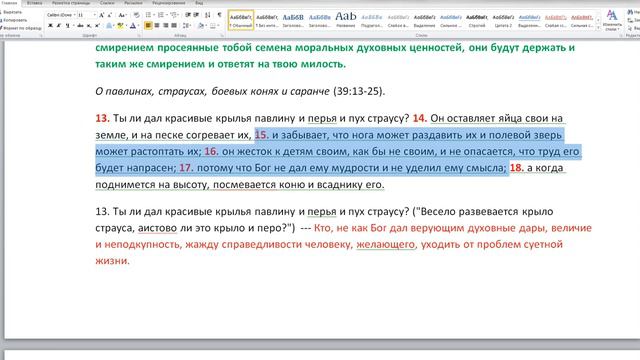The image size is (640, 360).
Task: Cut selection with Вырезать
Action: [x=11, y=12]
